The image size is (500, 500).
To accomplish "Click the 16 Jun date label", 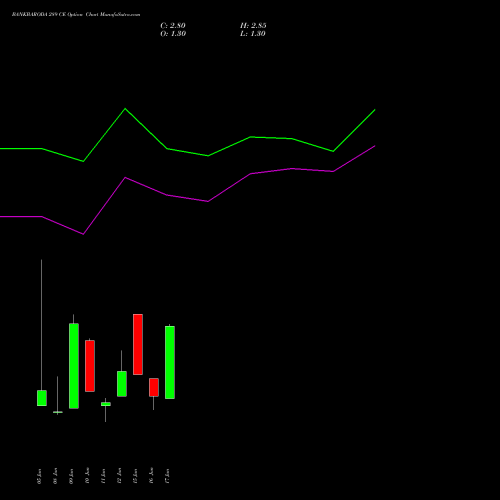I will pyautogui.click(x=151, y=476).
